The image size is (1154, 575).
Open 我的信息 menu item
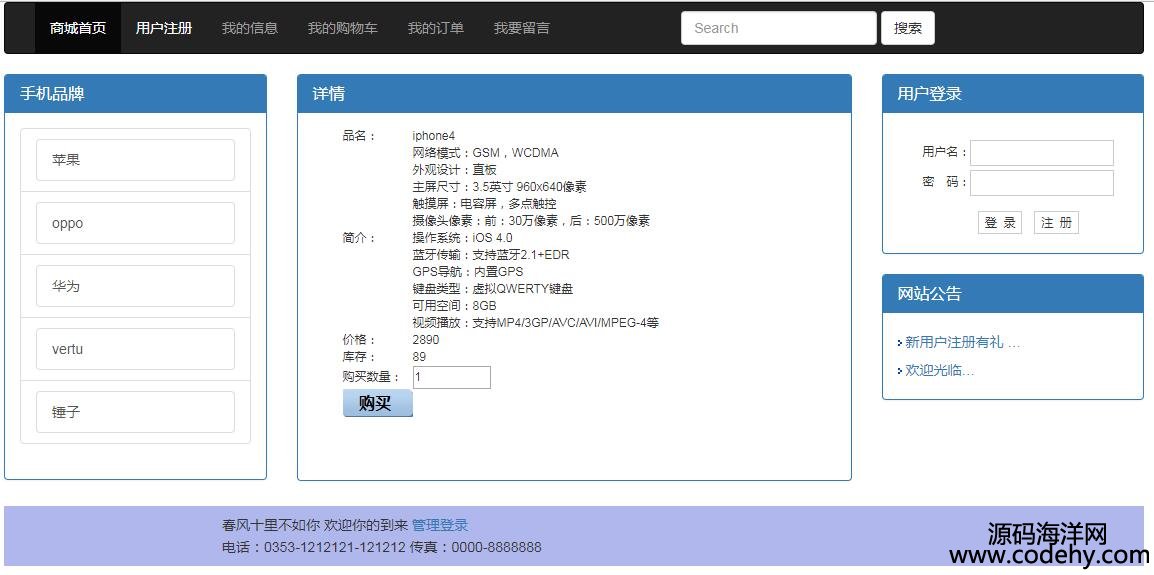click(250, 28)
